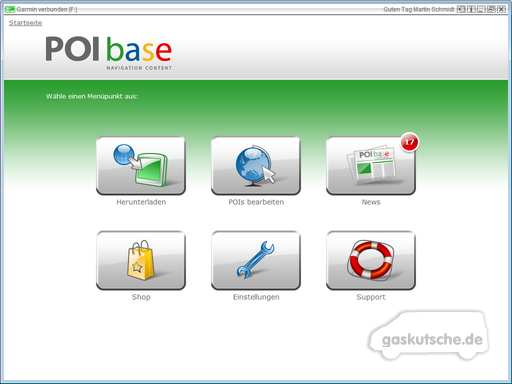Viewport: 512px width, 384px height.
Task: Click the POIs bearbeiten label
Action: pyautogui.click(x=256, y=202)
